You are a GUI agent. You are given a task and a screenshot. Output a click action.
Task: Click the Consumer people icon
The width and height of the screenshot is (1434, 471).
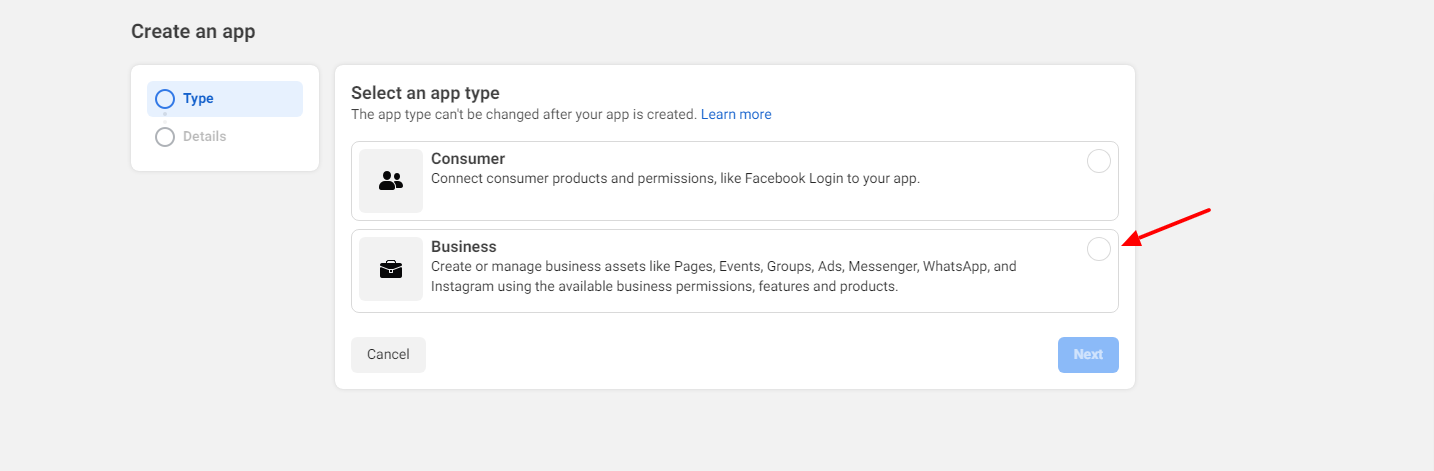(x=391, y=181)
